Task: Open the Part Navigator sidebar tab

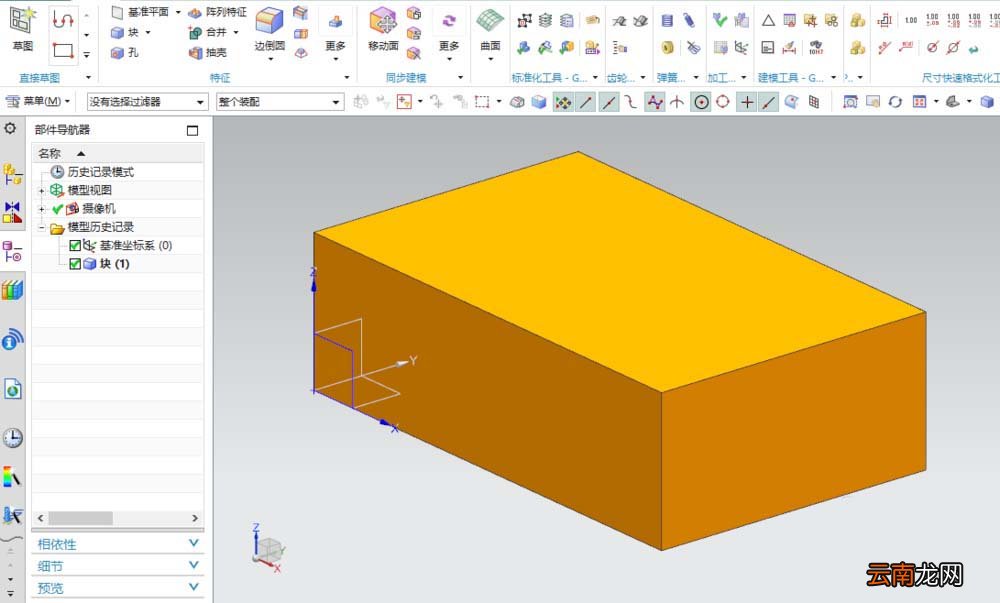Action: [x=13, y=251]
